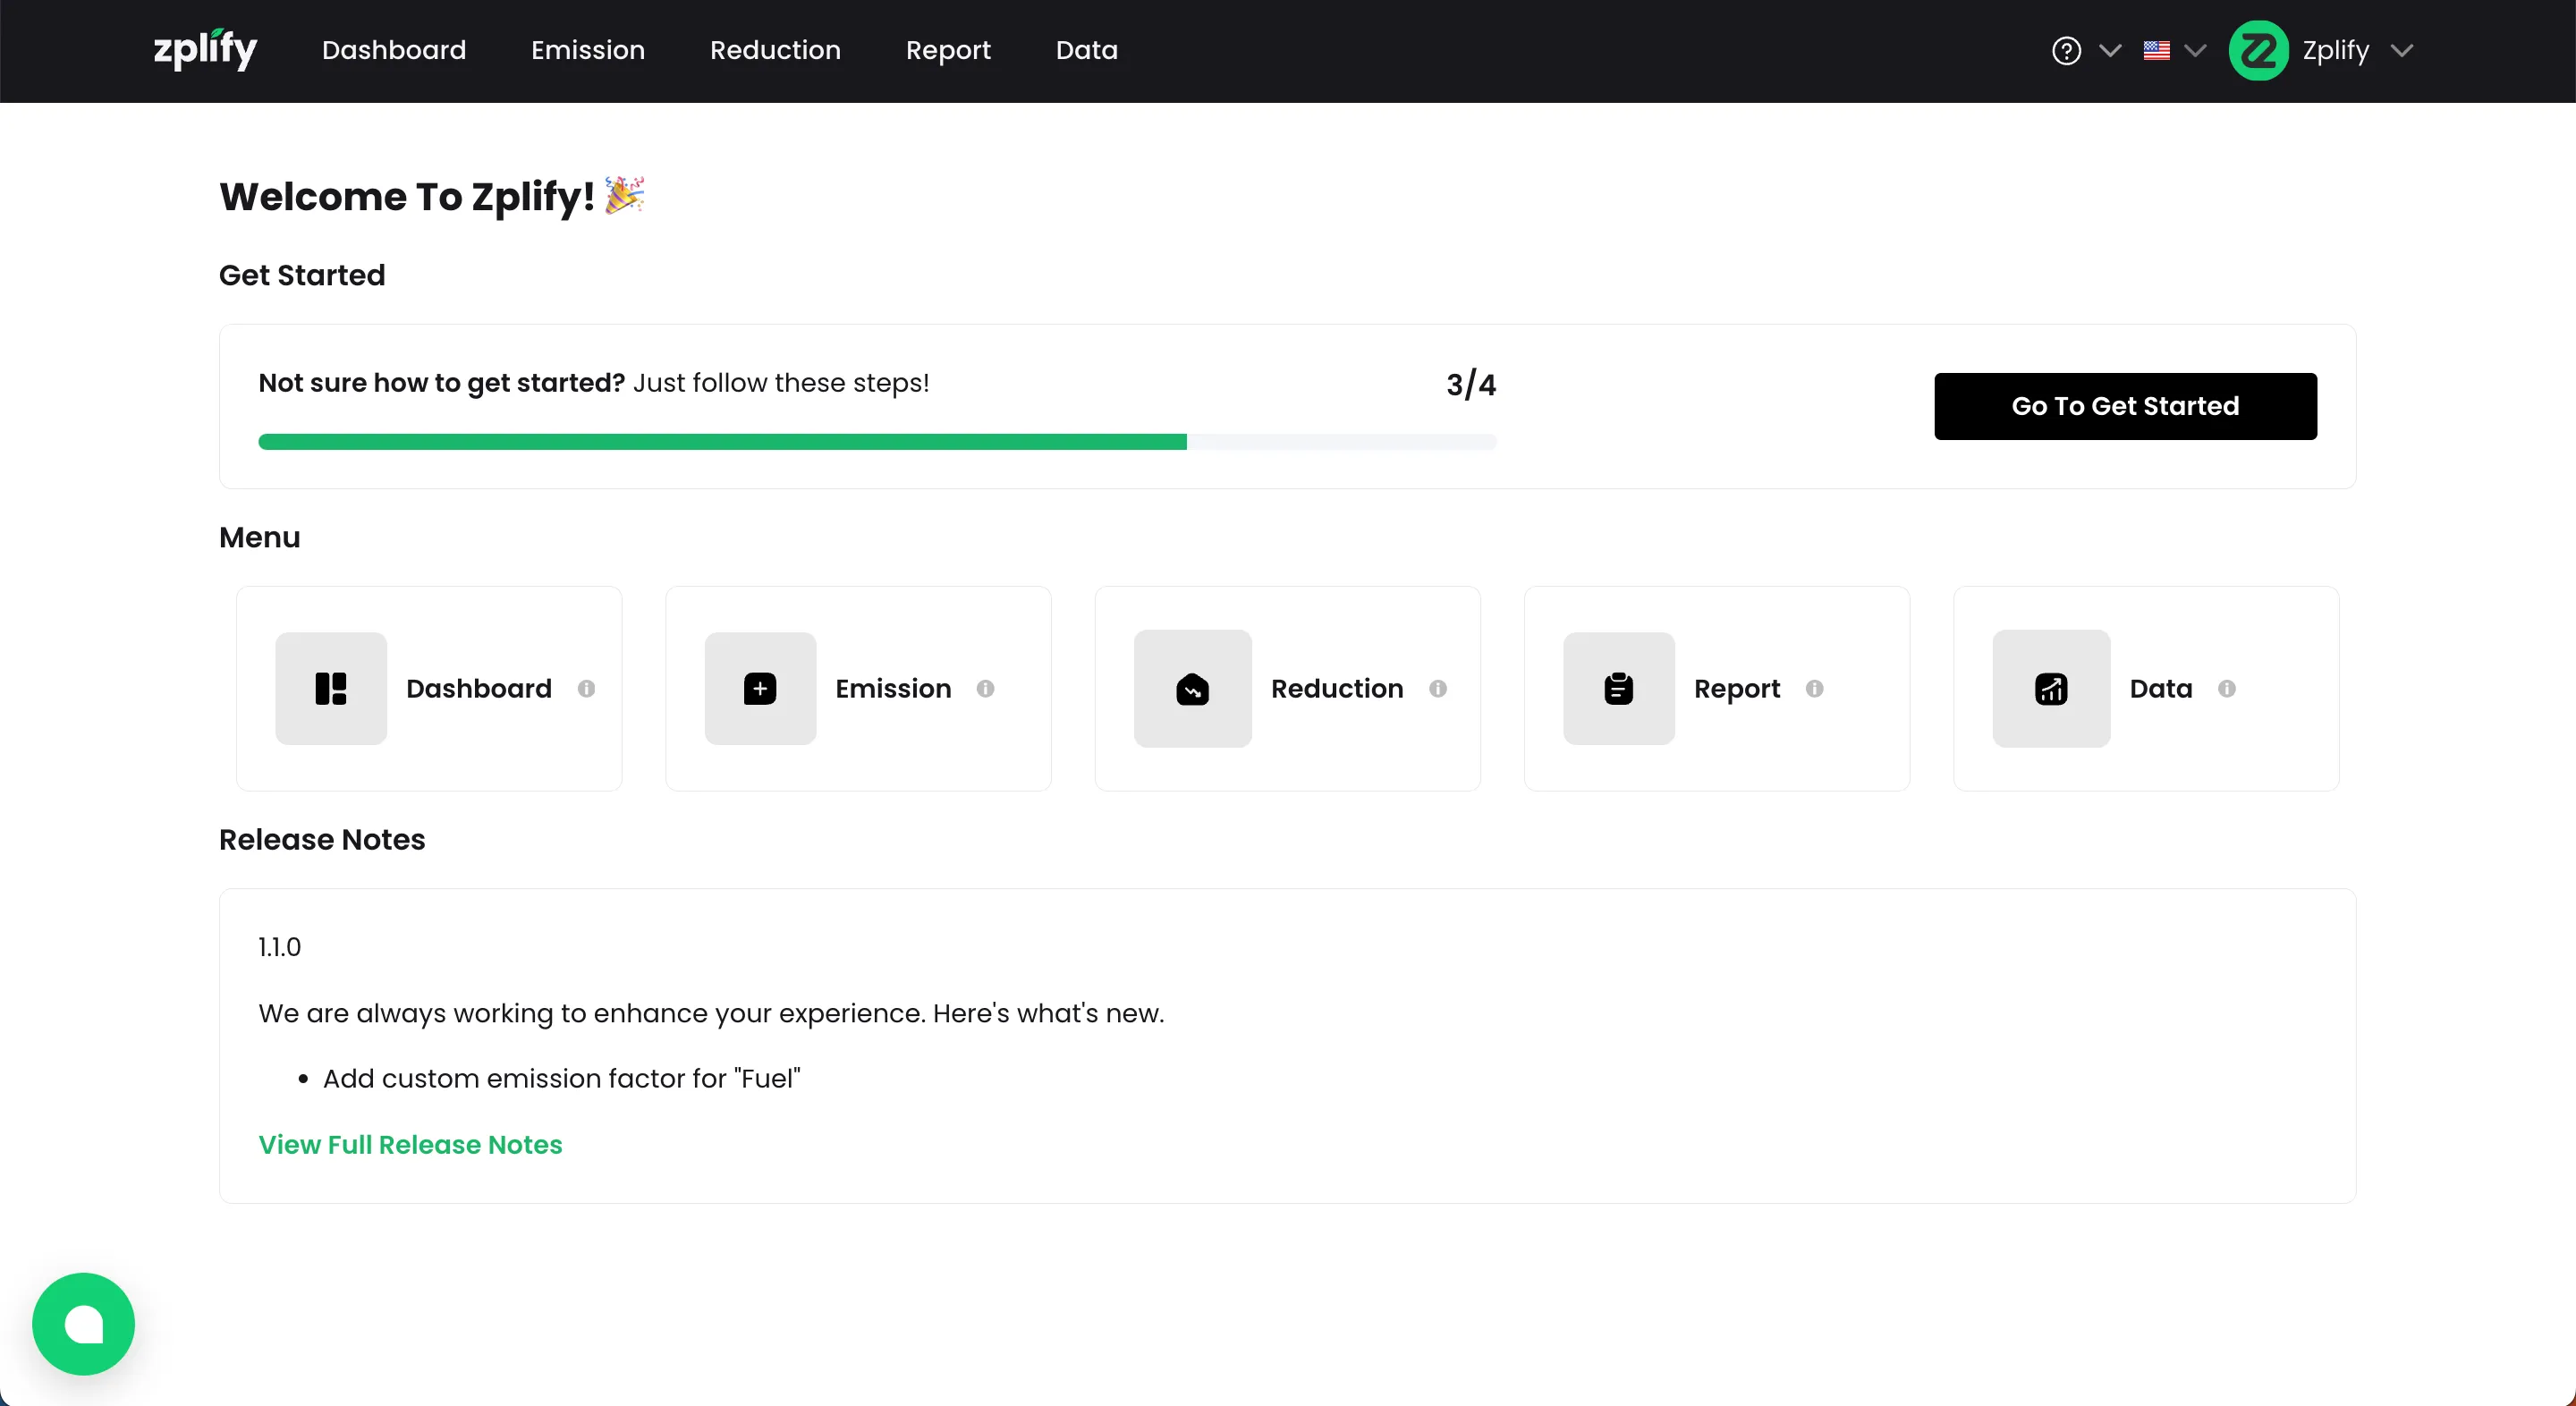Viewport: 2576px width, 1406px height.
Task: Click the Report clipboard icon tile
Action: click(1618, 688)
